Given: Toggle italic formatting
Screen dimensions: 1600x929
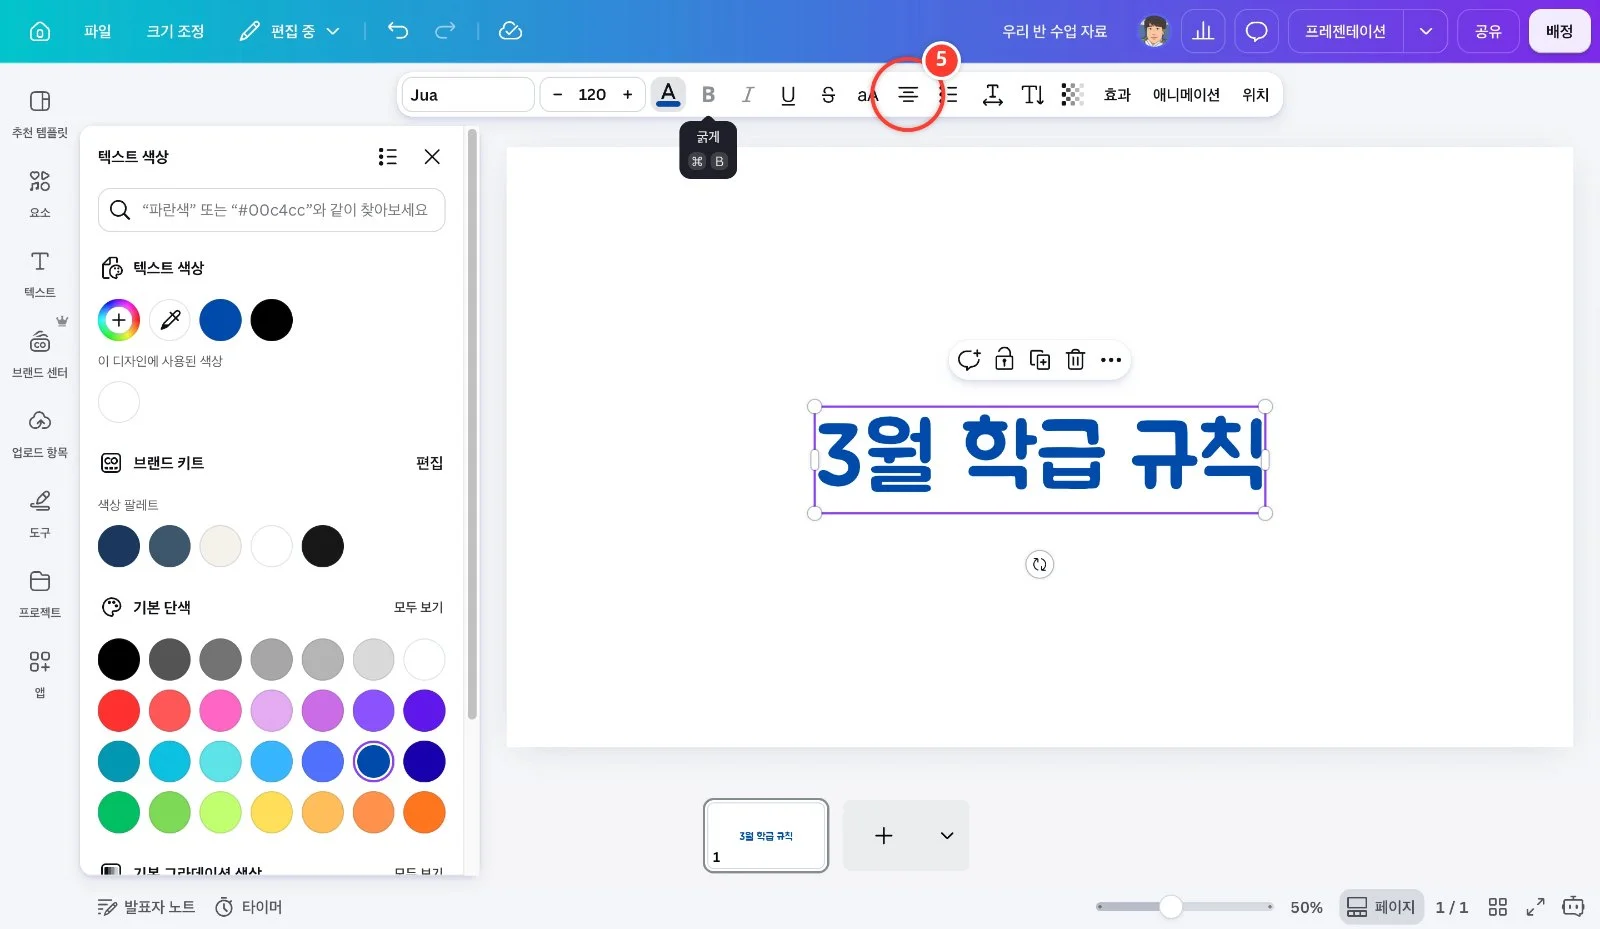Looking at the screenshot, I should pos(748,95).
